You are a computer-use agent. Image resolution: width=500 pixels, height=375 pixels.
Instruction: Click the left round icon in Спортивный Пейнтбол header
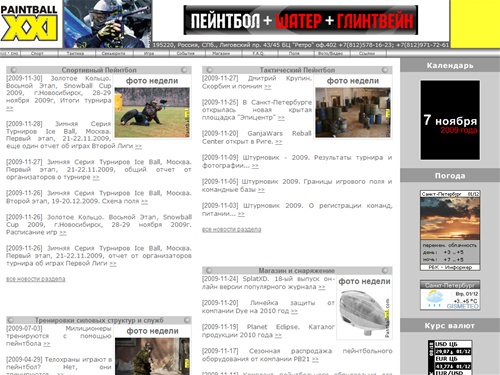coord(13,70)
